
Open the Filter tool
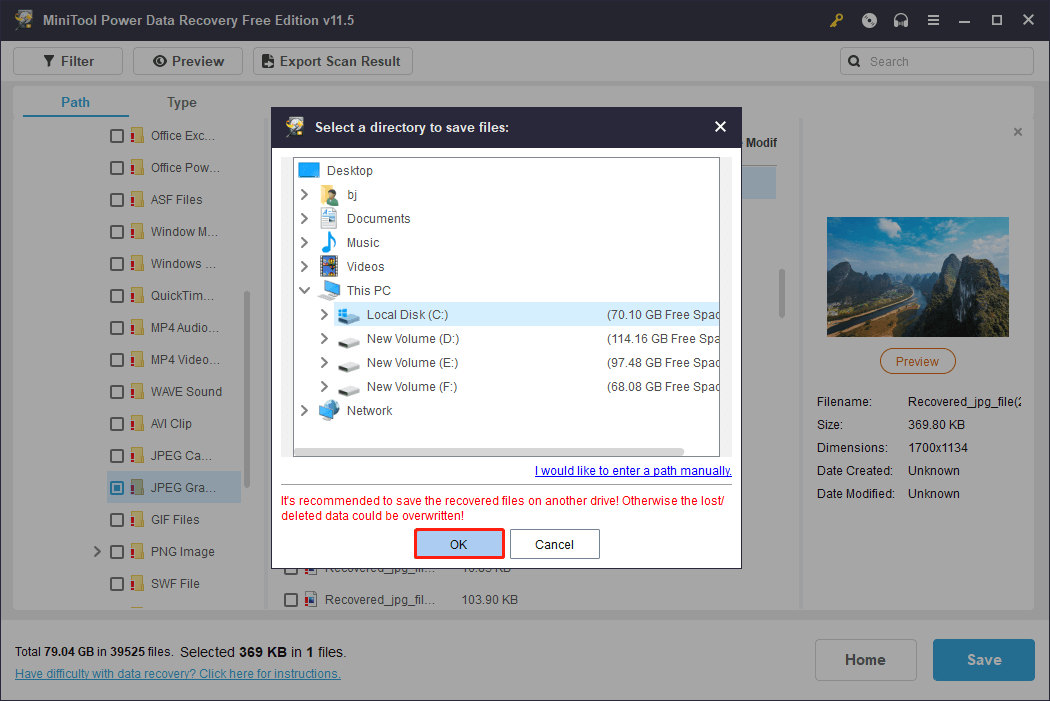[68, 61]
